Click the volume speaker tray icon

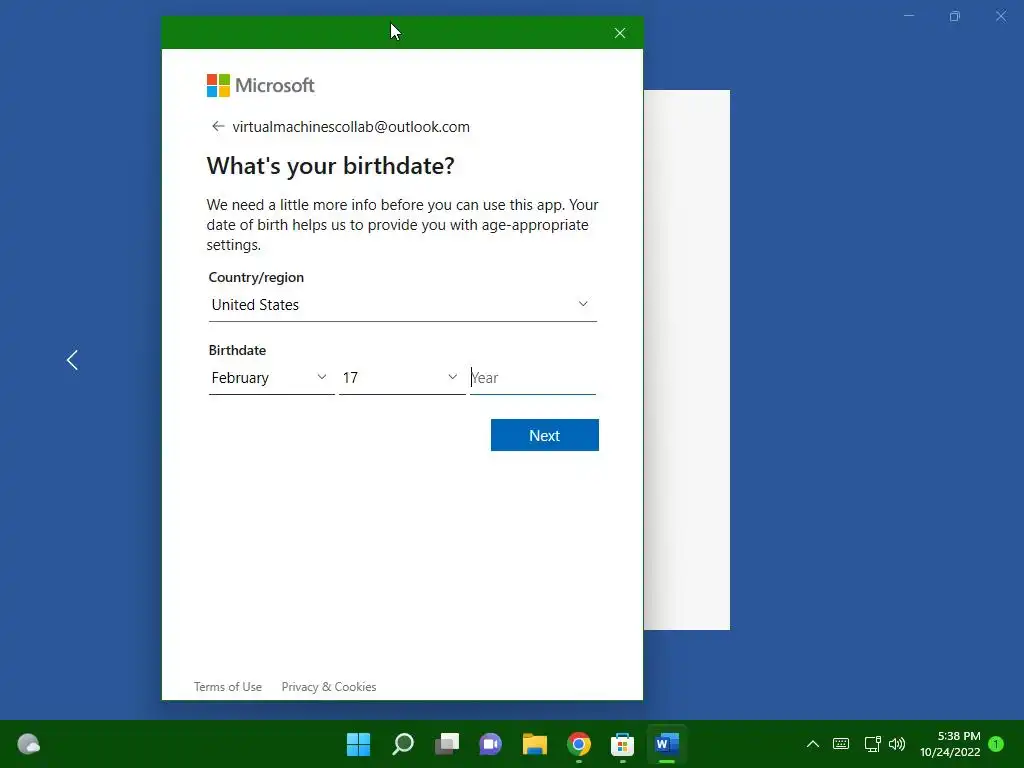(x=898, y=744)
